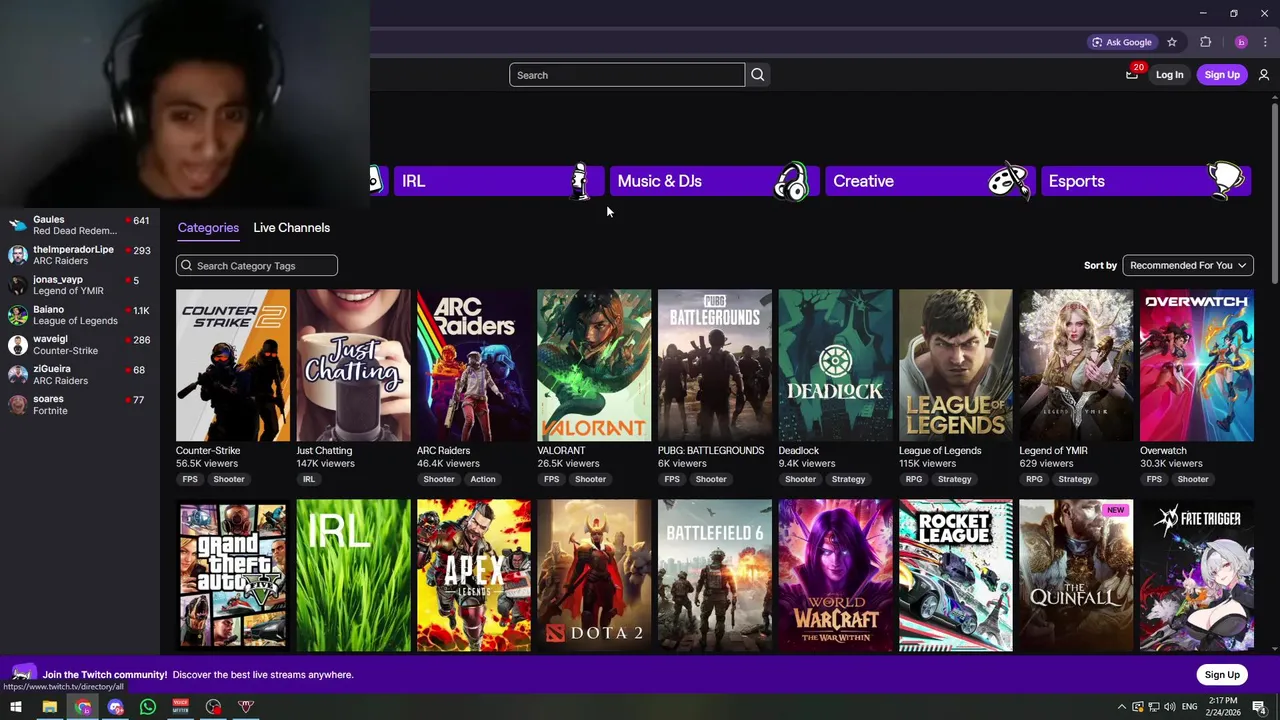
Task: Open theImperadorLipe sidebar channel
Action: (80, 255)
